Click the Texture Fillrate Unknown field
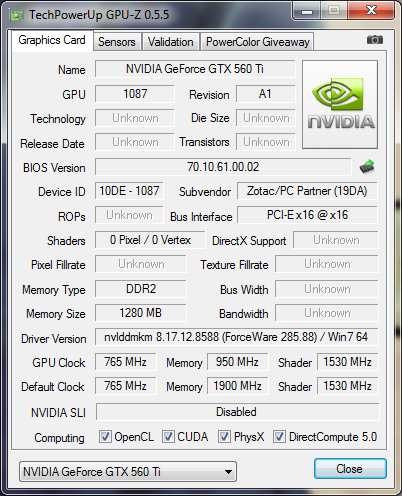 point(327,264)
